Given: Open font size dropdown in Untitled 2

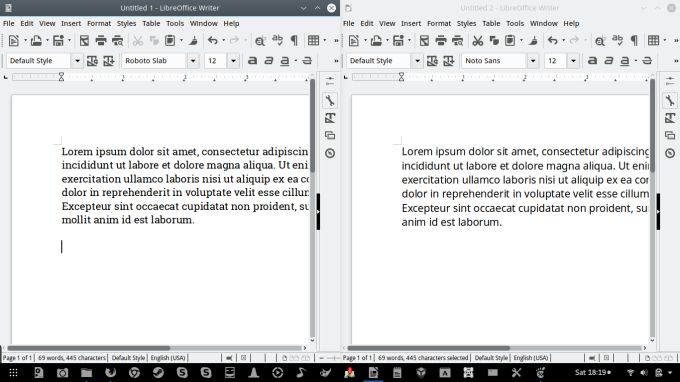Looking at the screenshot, I should [573, 61].
